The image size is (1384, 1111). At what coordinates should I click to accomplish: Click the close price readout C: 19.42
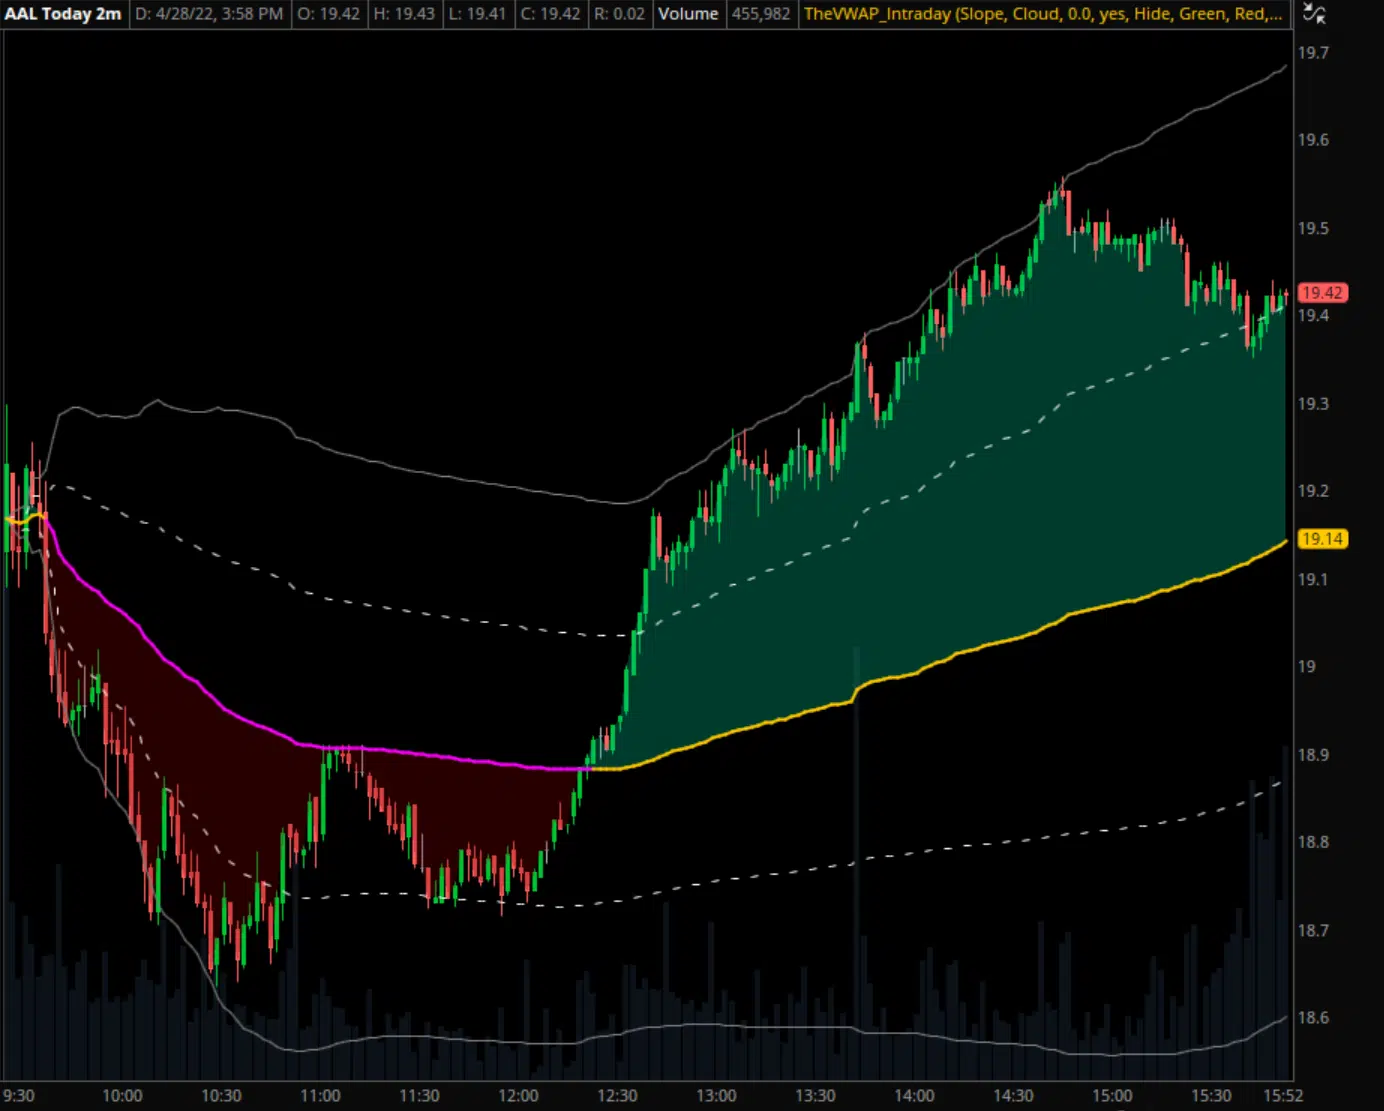[550, 14]
